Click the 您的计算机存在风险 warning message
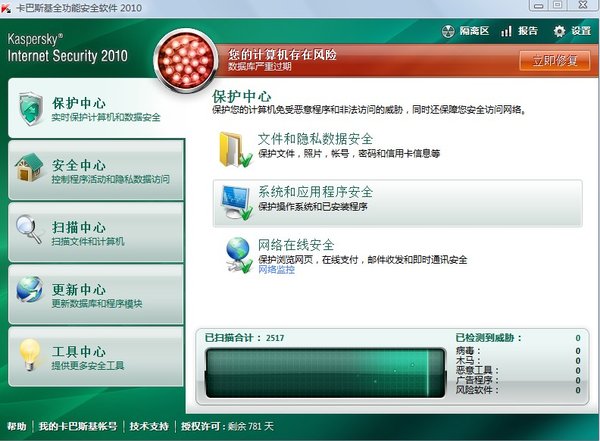Screen dimensions: 600x441 point(282,54)
